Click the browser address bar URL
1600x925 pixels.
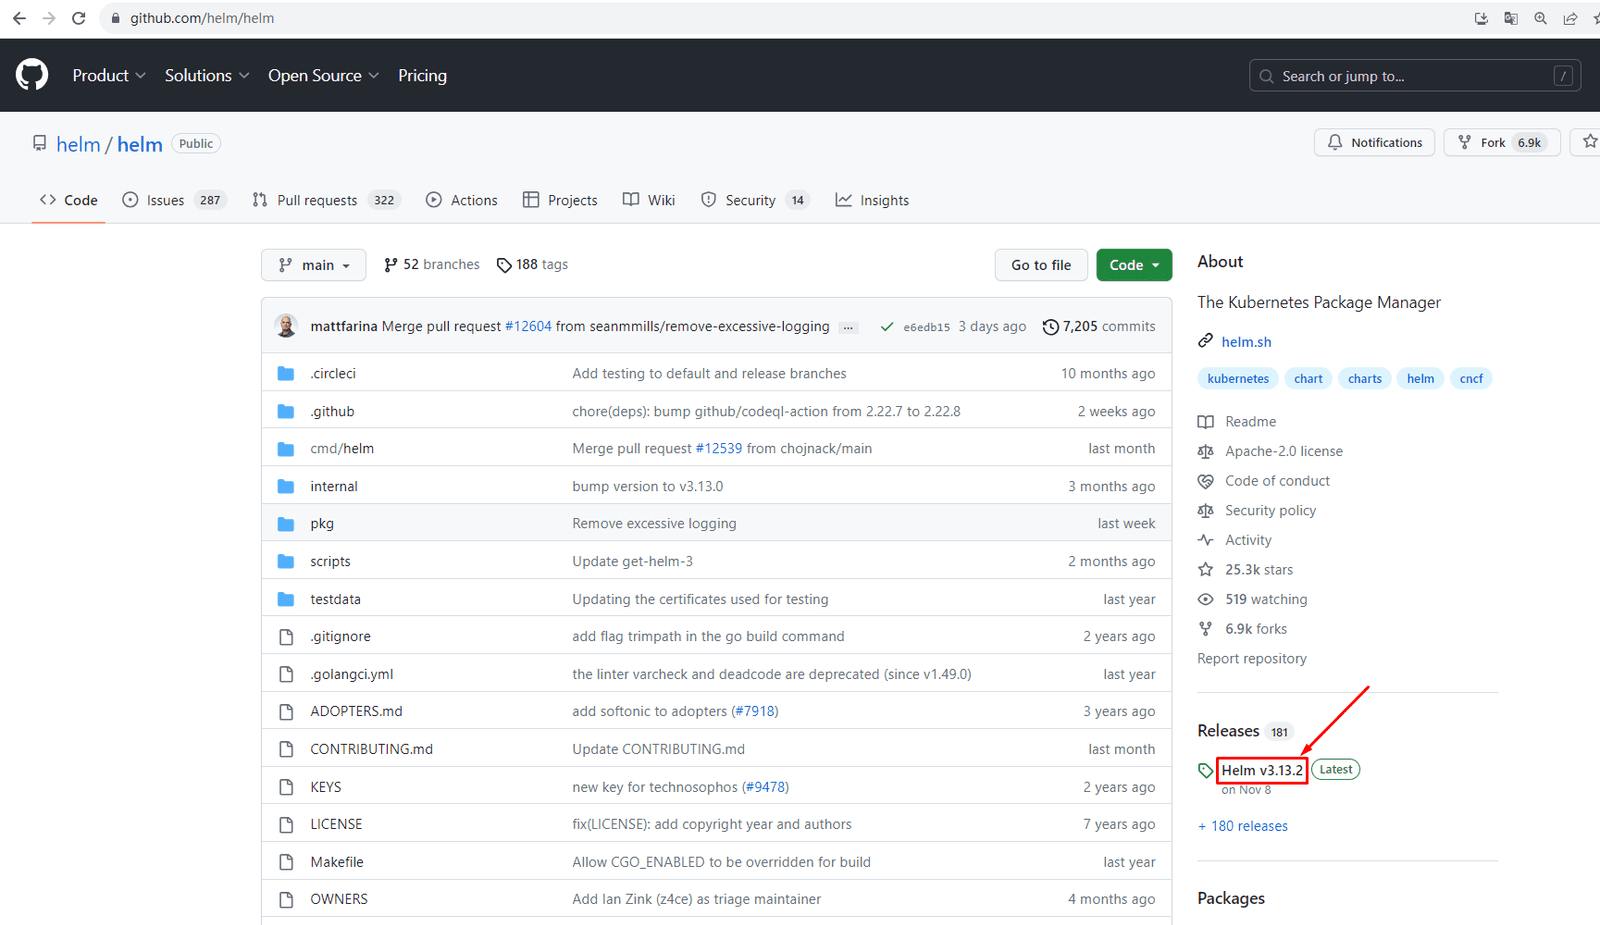(202, 18)
